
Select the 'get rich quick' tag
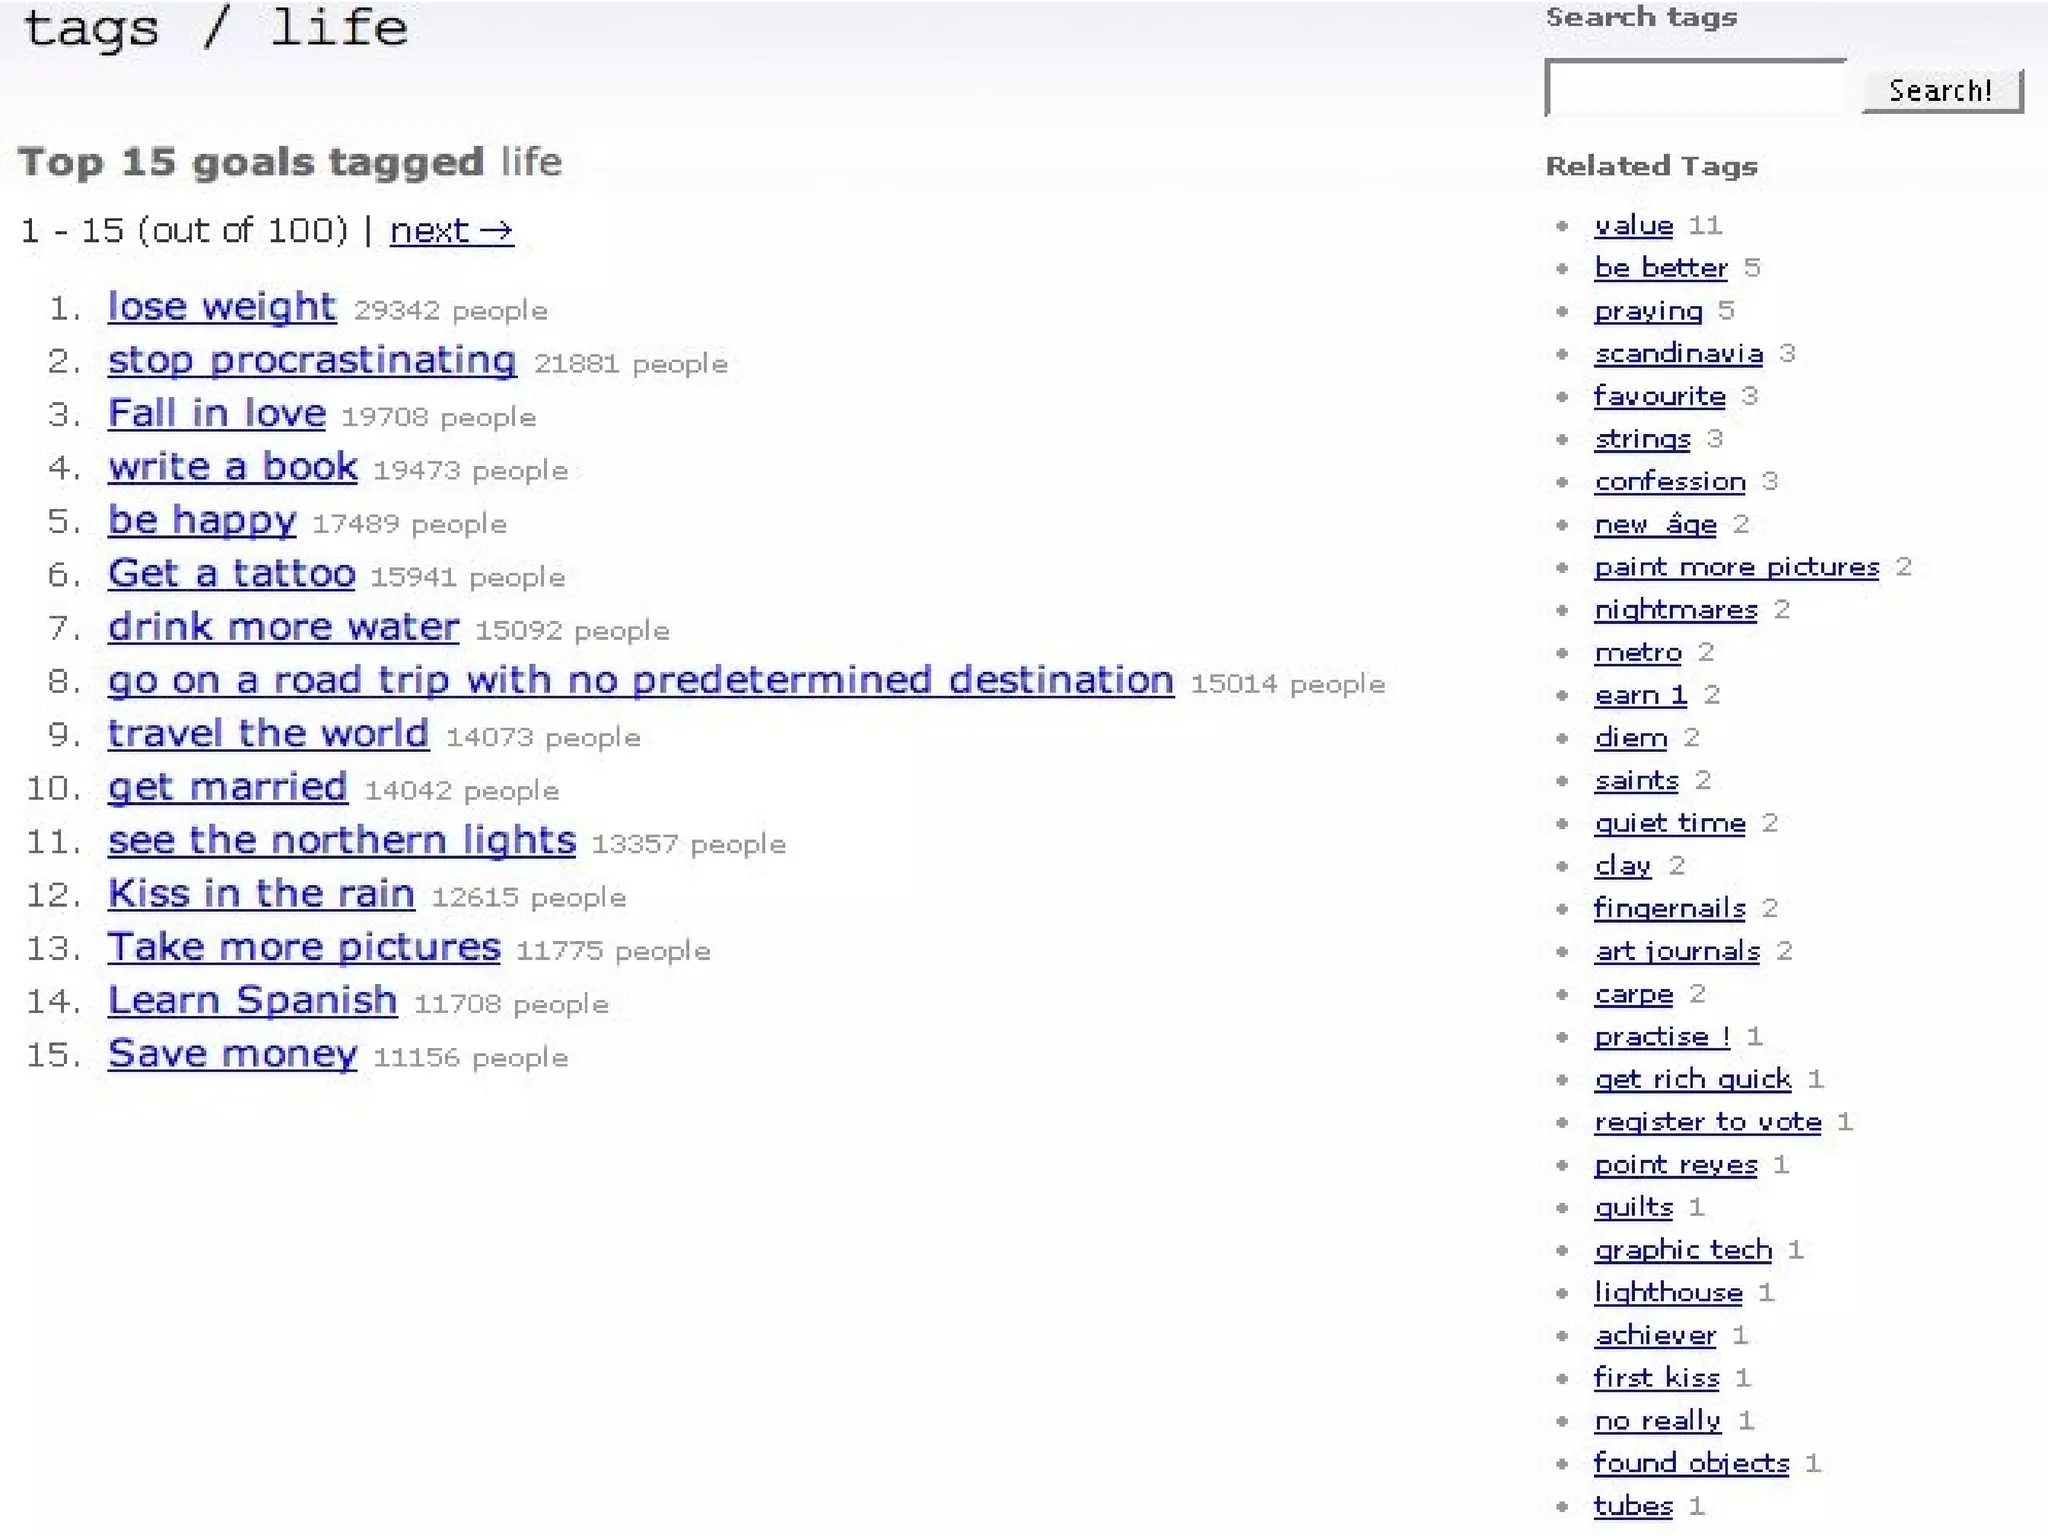pos(1692,1079)
